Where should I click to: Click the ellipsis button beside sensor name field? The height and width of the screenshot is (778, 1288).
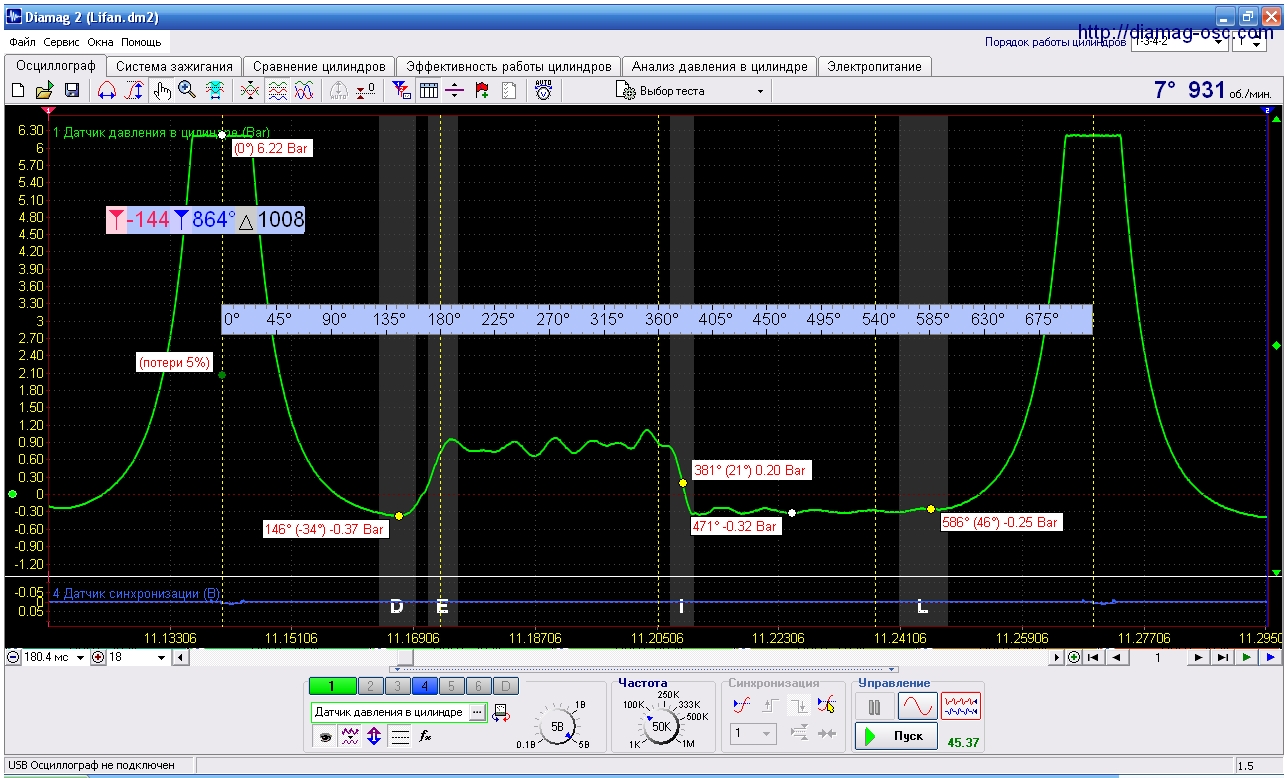tap(476, 712)
